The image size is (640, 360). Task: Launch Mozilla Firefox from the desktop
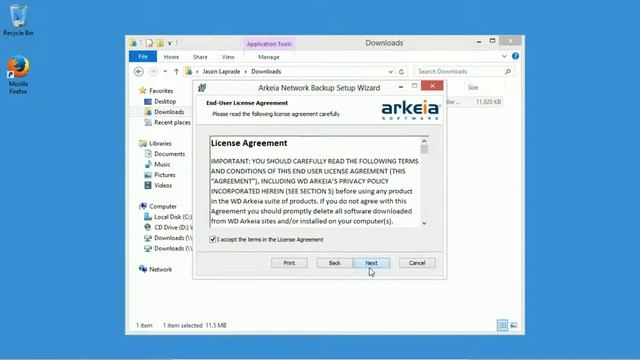pos(18,75)
